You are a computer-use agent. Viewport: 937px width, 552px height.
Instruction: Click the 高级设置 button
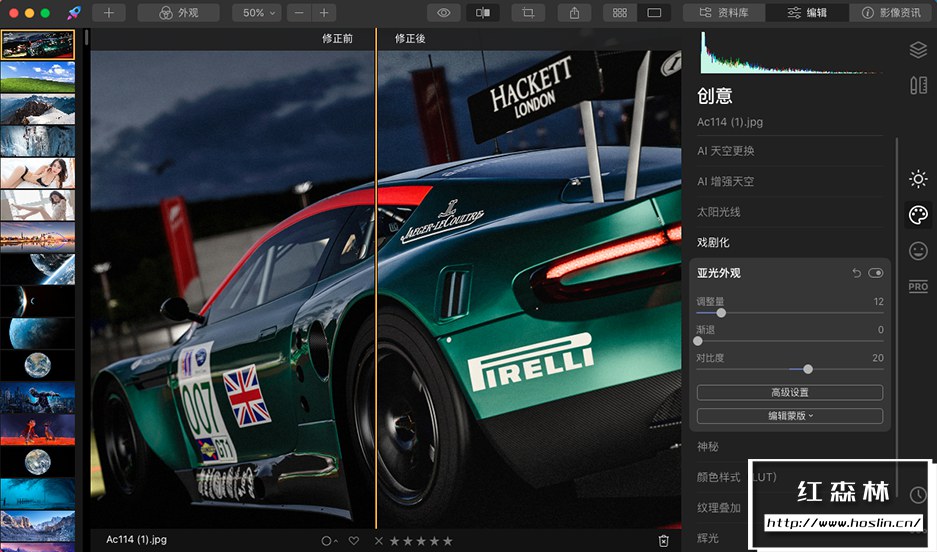coord(789,392)
